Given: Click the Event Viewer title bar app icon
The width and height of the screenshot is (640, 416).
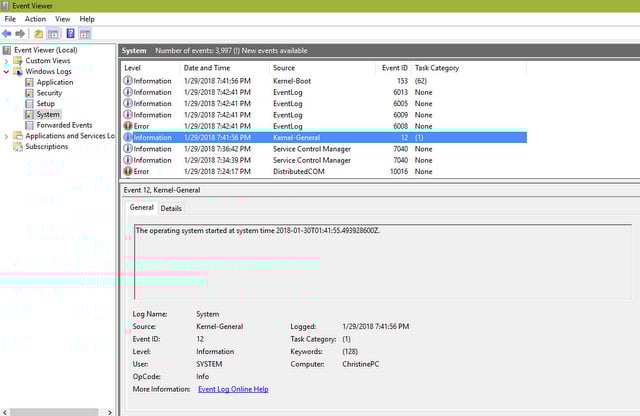Looking at the screenshot, I should pos(5,6).
